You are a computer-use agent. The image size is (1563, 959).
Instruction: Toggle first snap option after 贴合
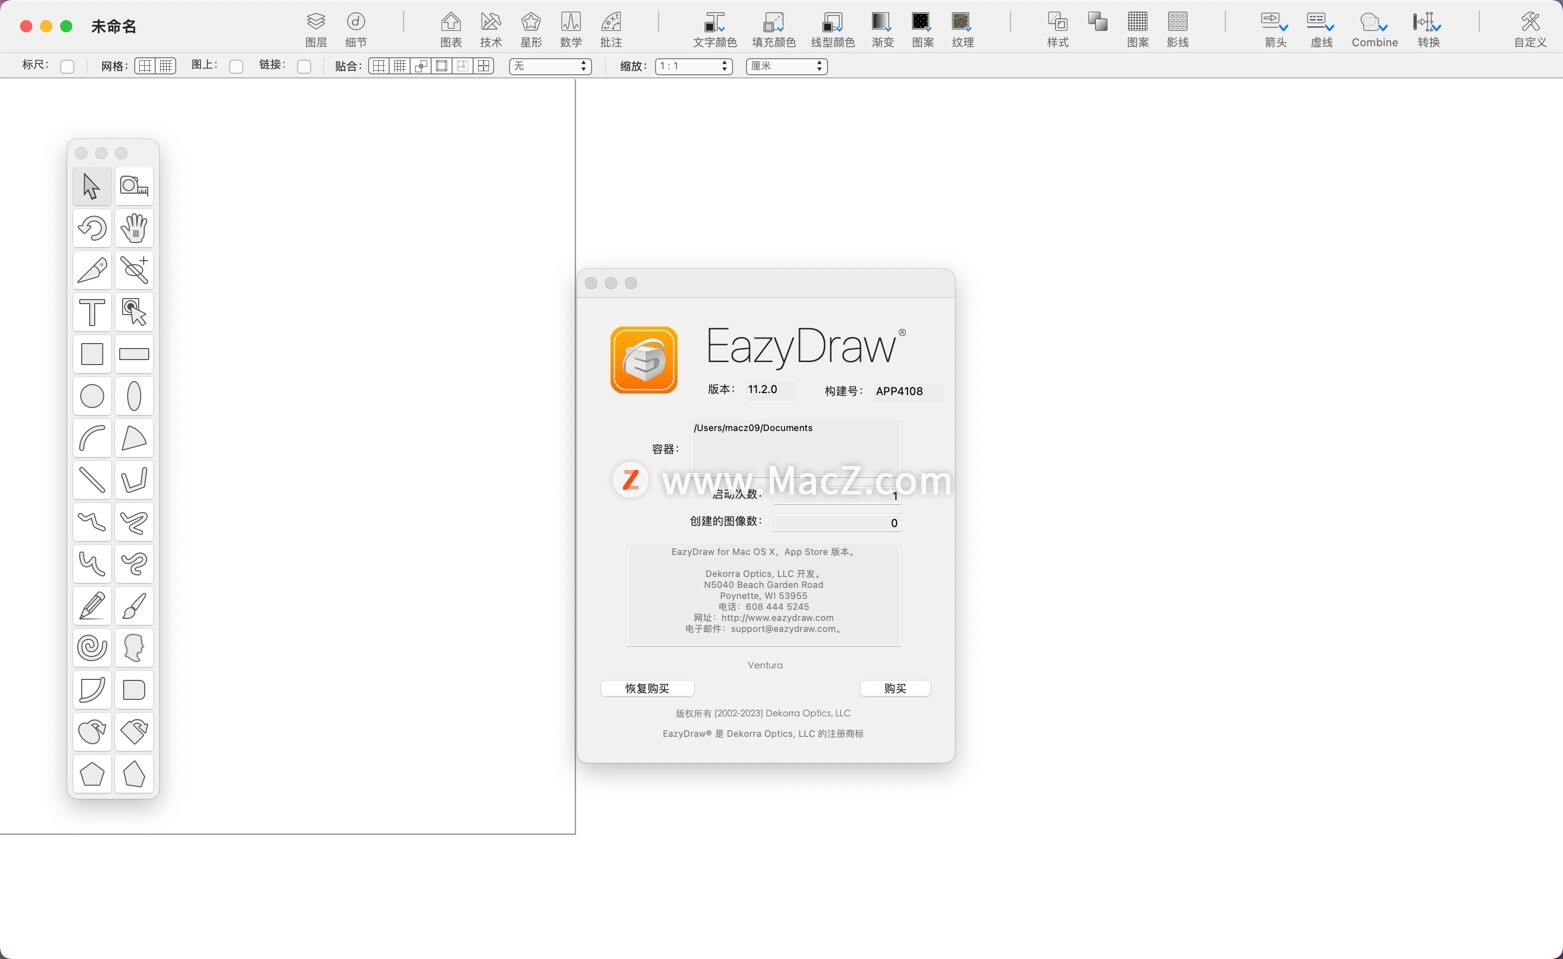tap(379, 66)
